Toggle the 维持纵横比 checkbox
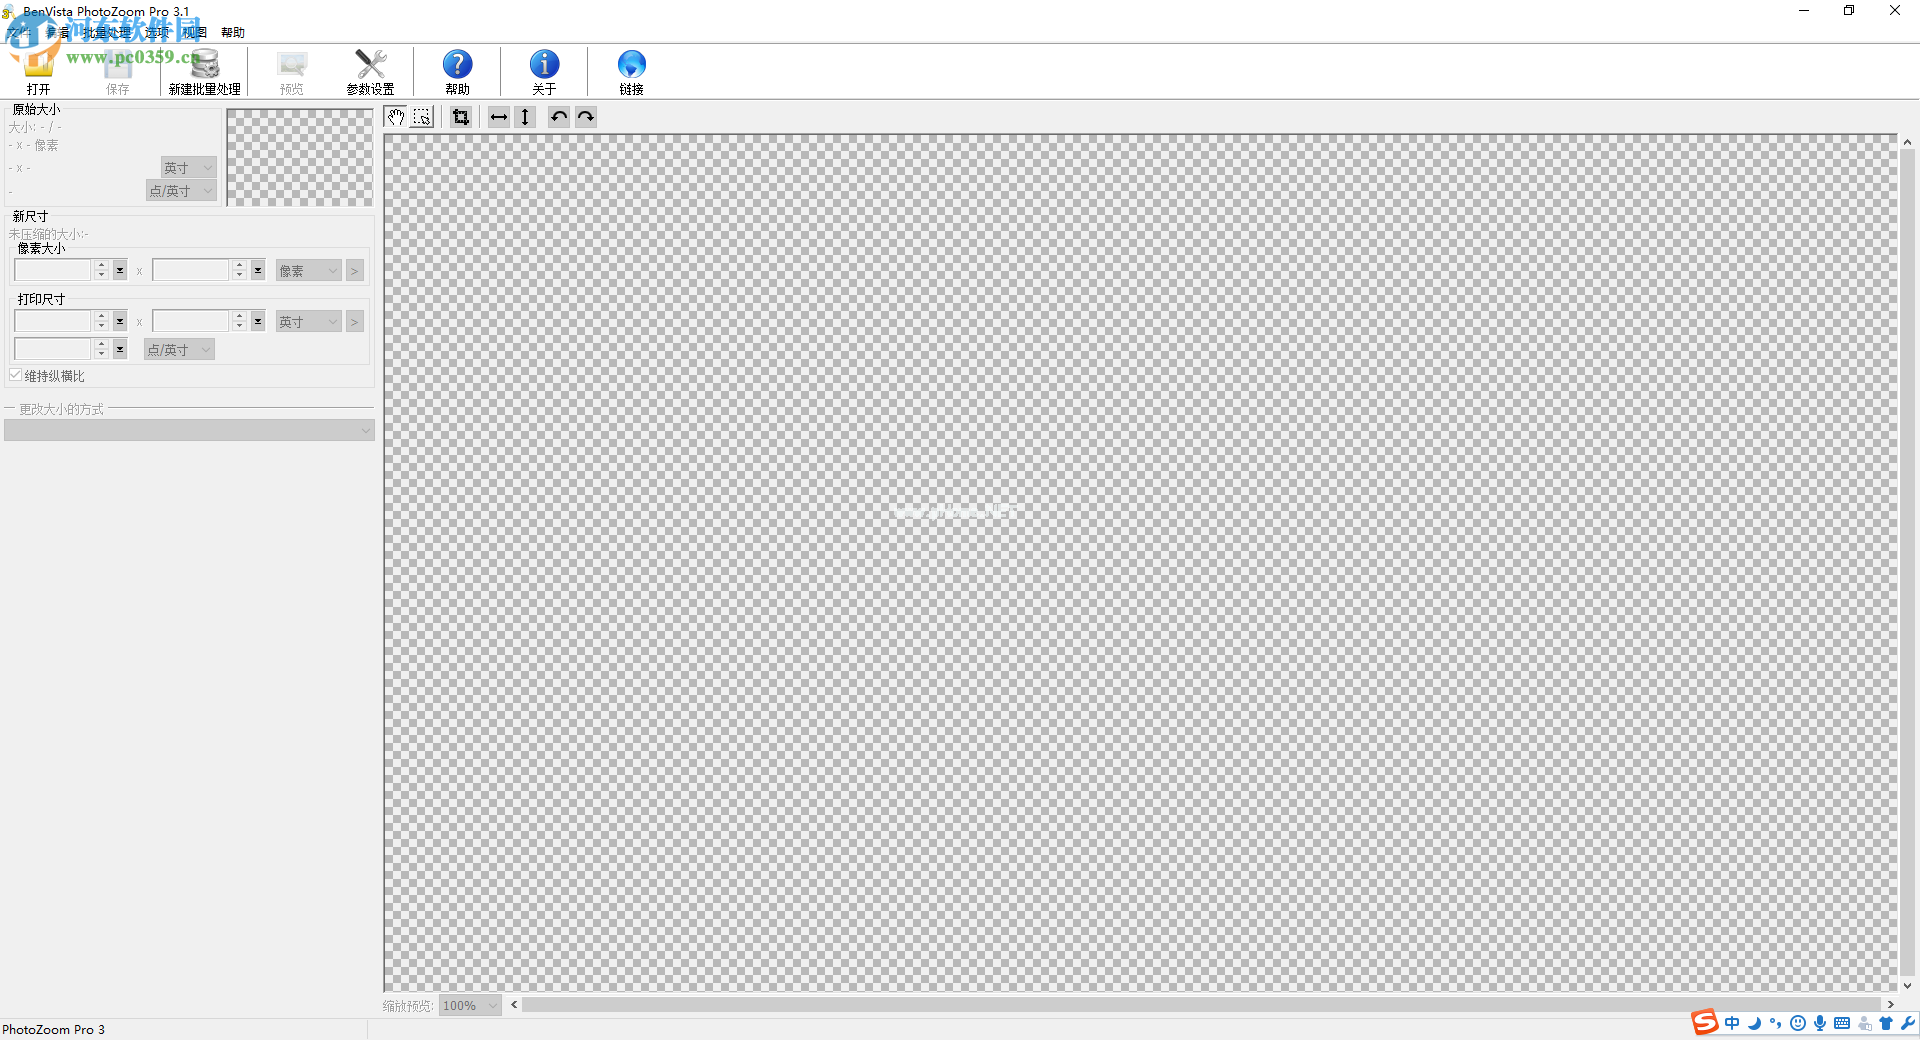1920x1040 pixels. (x=15, y=375)
